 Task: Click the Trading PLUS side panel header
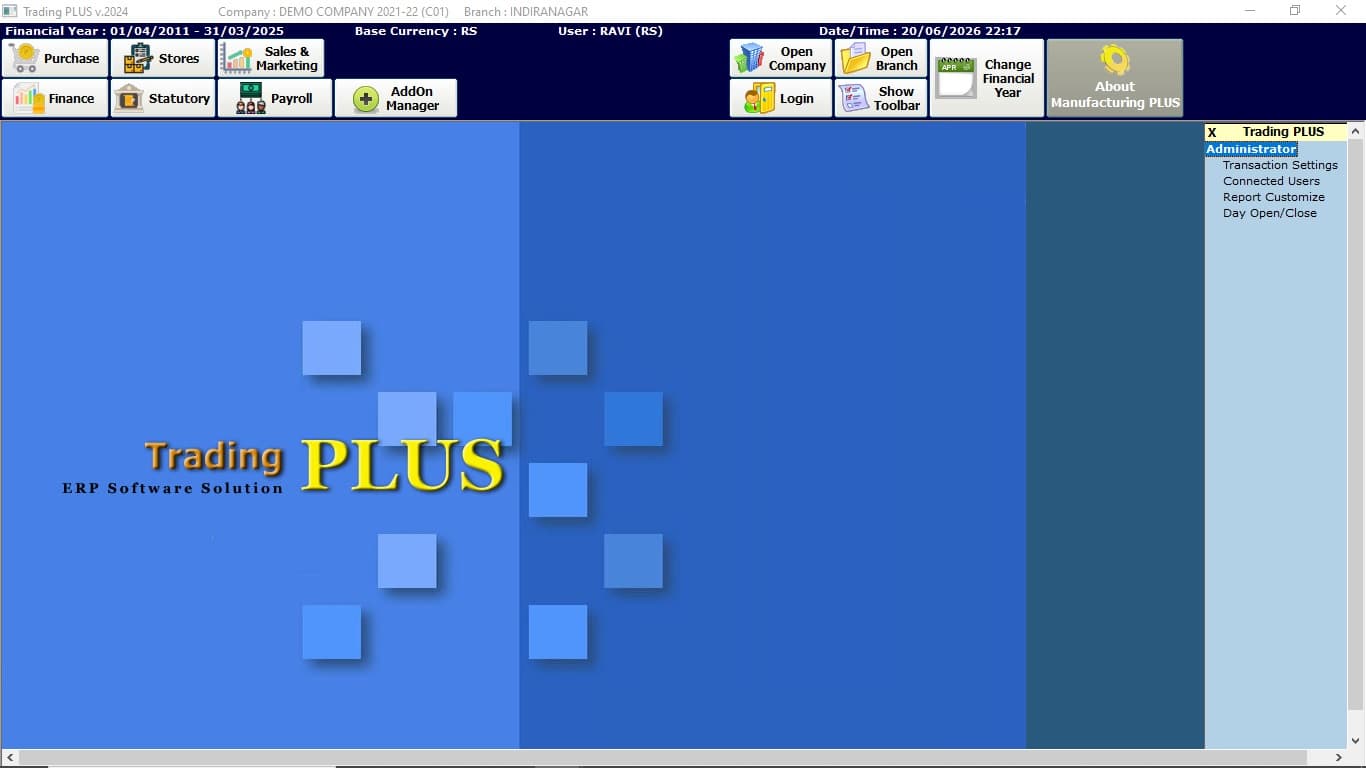[1283, 132]
